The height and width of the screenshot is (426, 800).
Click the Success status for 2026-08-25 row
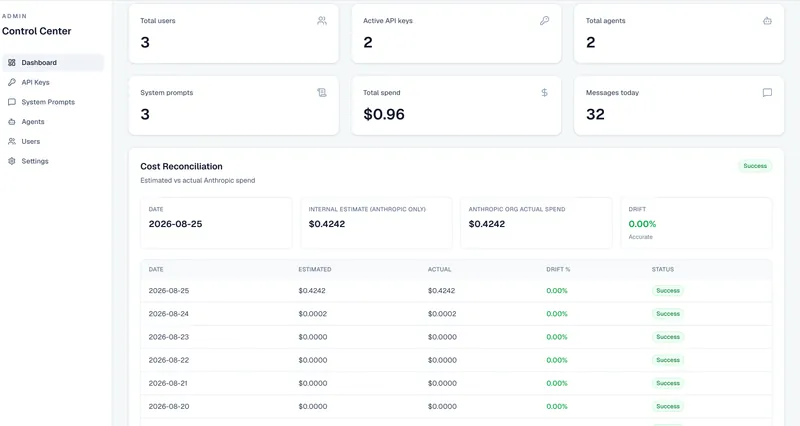(668, 291)
